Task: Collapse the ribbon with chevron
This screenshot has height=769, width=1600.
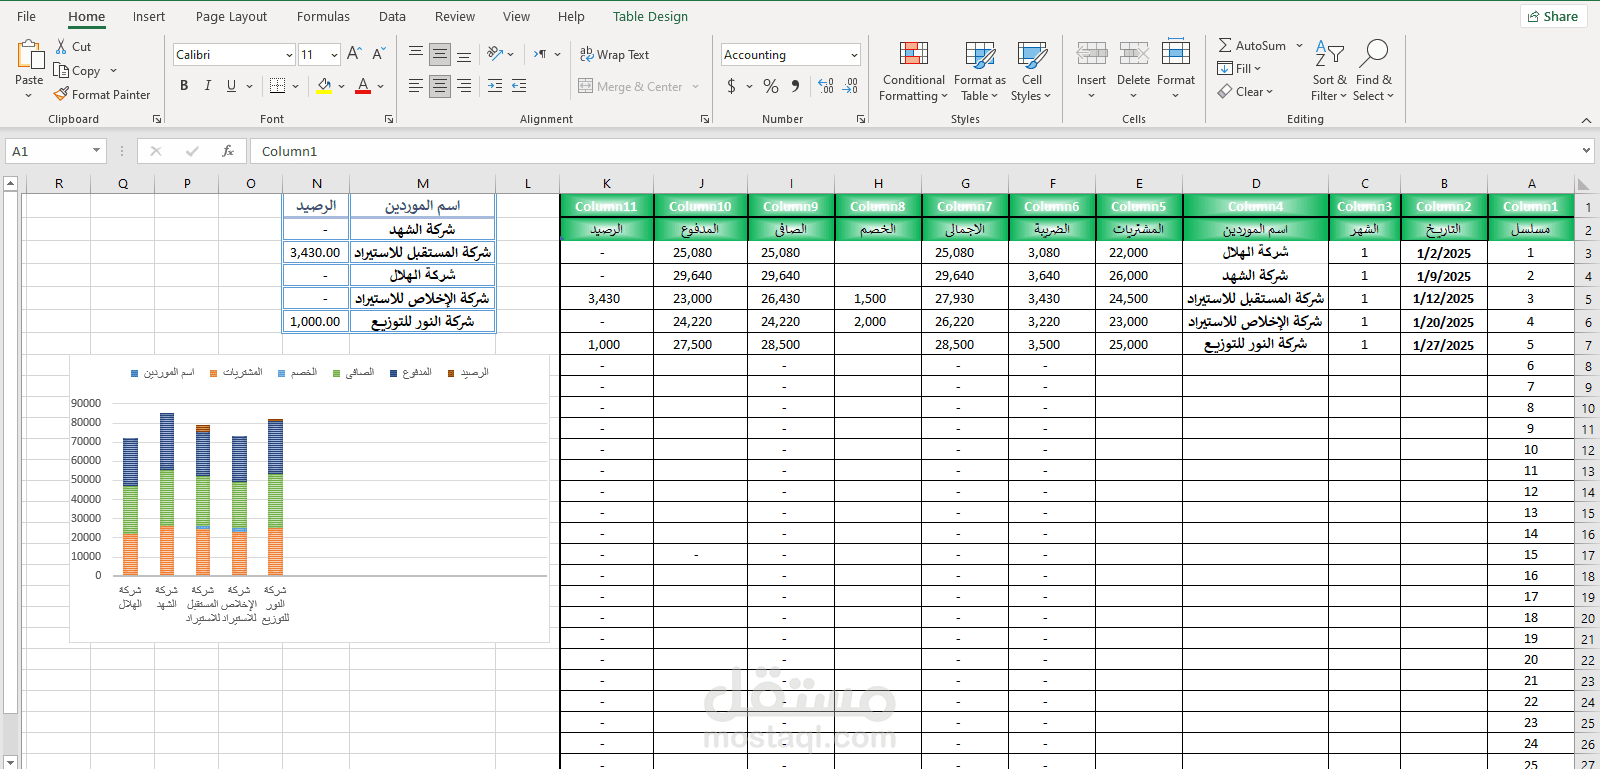Action: point(1586,120)
